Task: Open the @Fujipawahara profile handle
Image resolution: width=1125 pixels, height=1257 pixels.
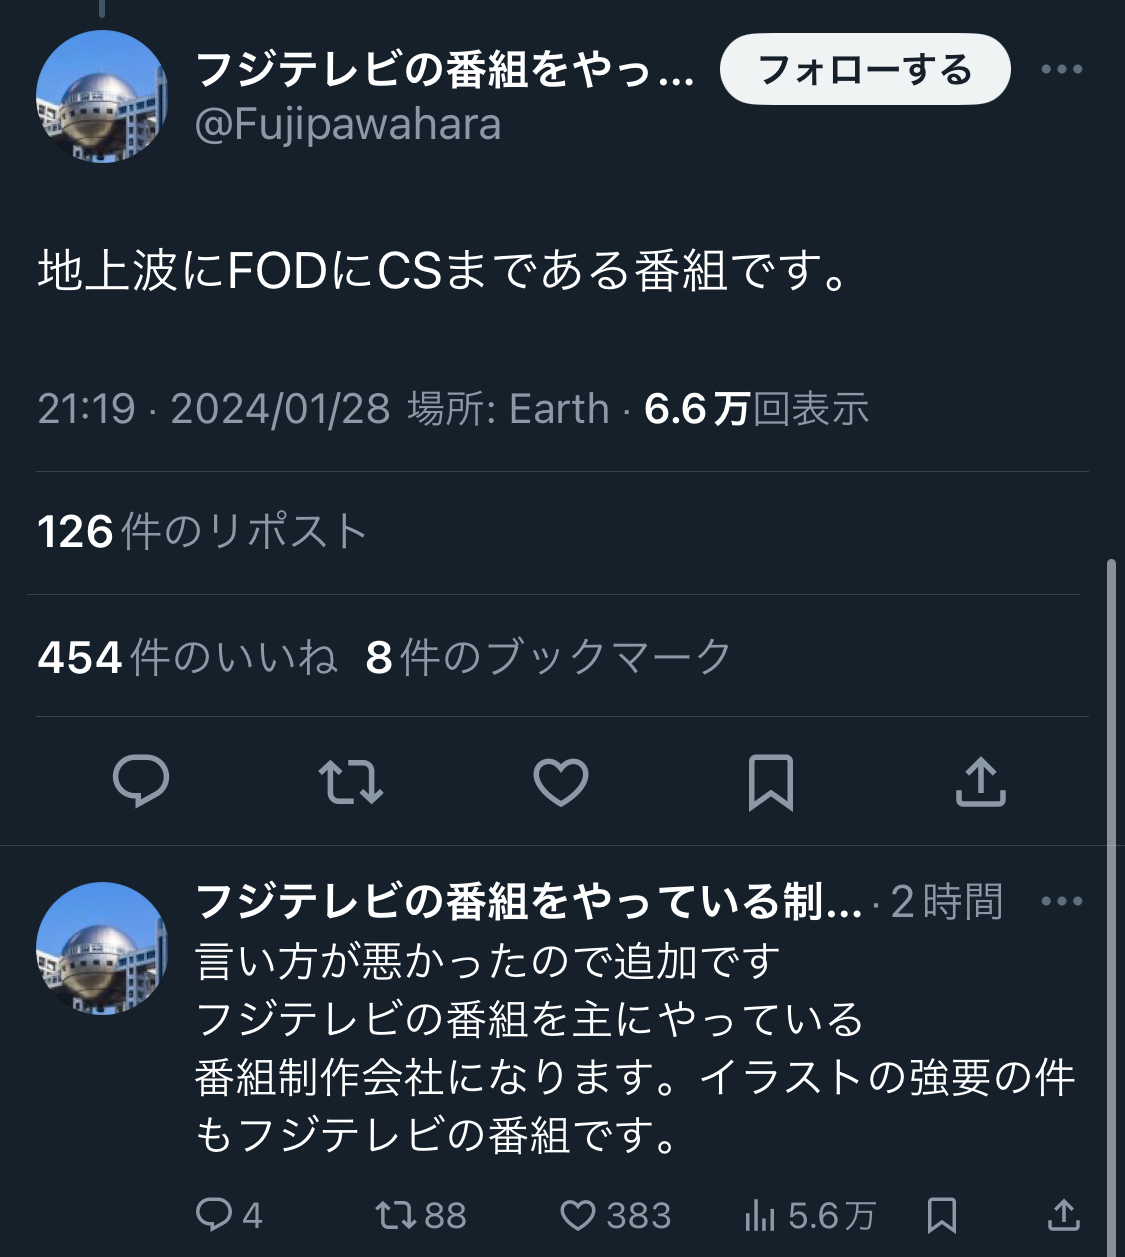Action: pyautogui.click(x=348, y=125)
